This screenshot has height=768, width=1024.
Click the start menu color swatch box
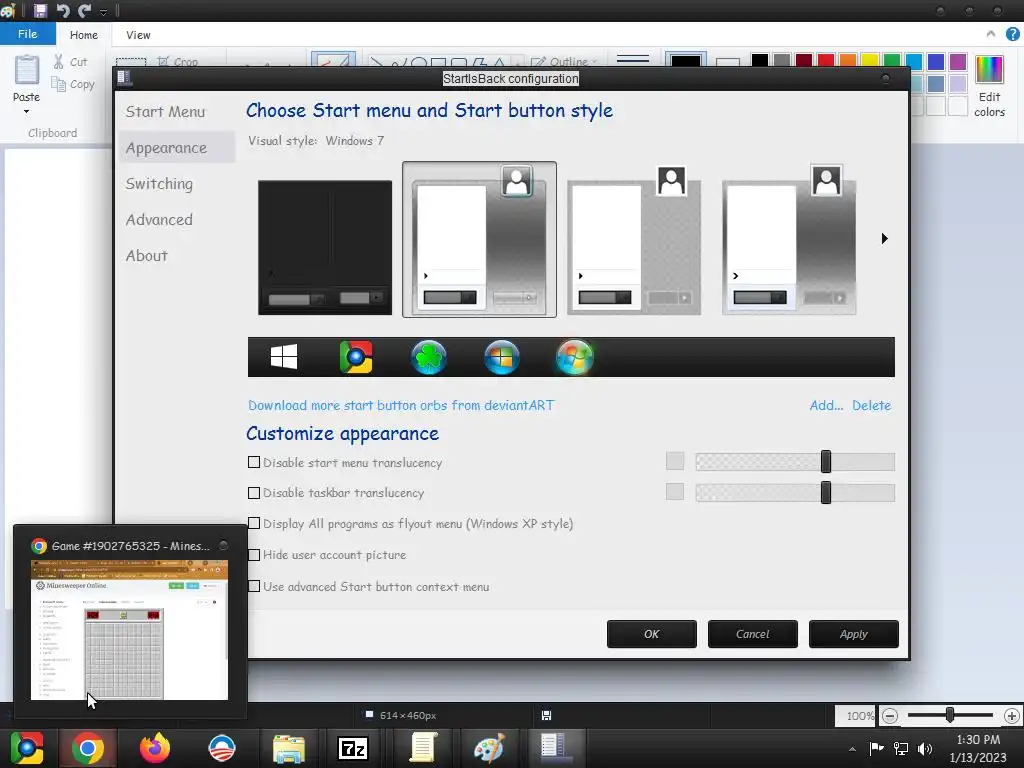click(675, 461)
